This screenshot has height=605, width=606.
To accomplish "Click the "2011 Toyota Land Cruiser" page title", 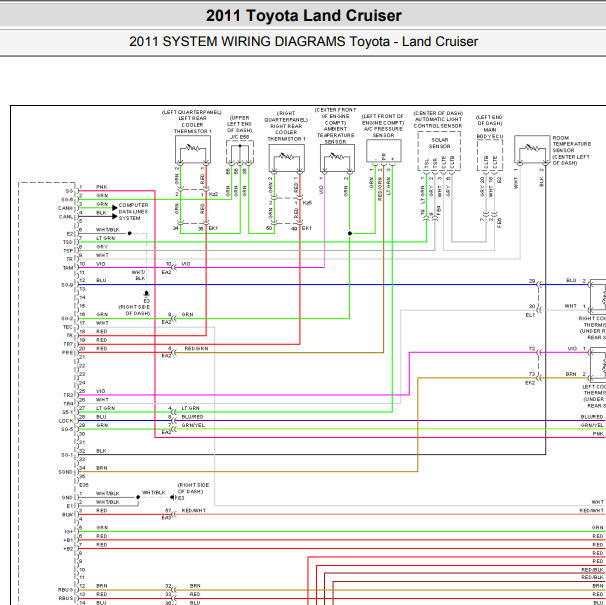I will click(303, 16).
